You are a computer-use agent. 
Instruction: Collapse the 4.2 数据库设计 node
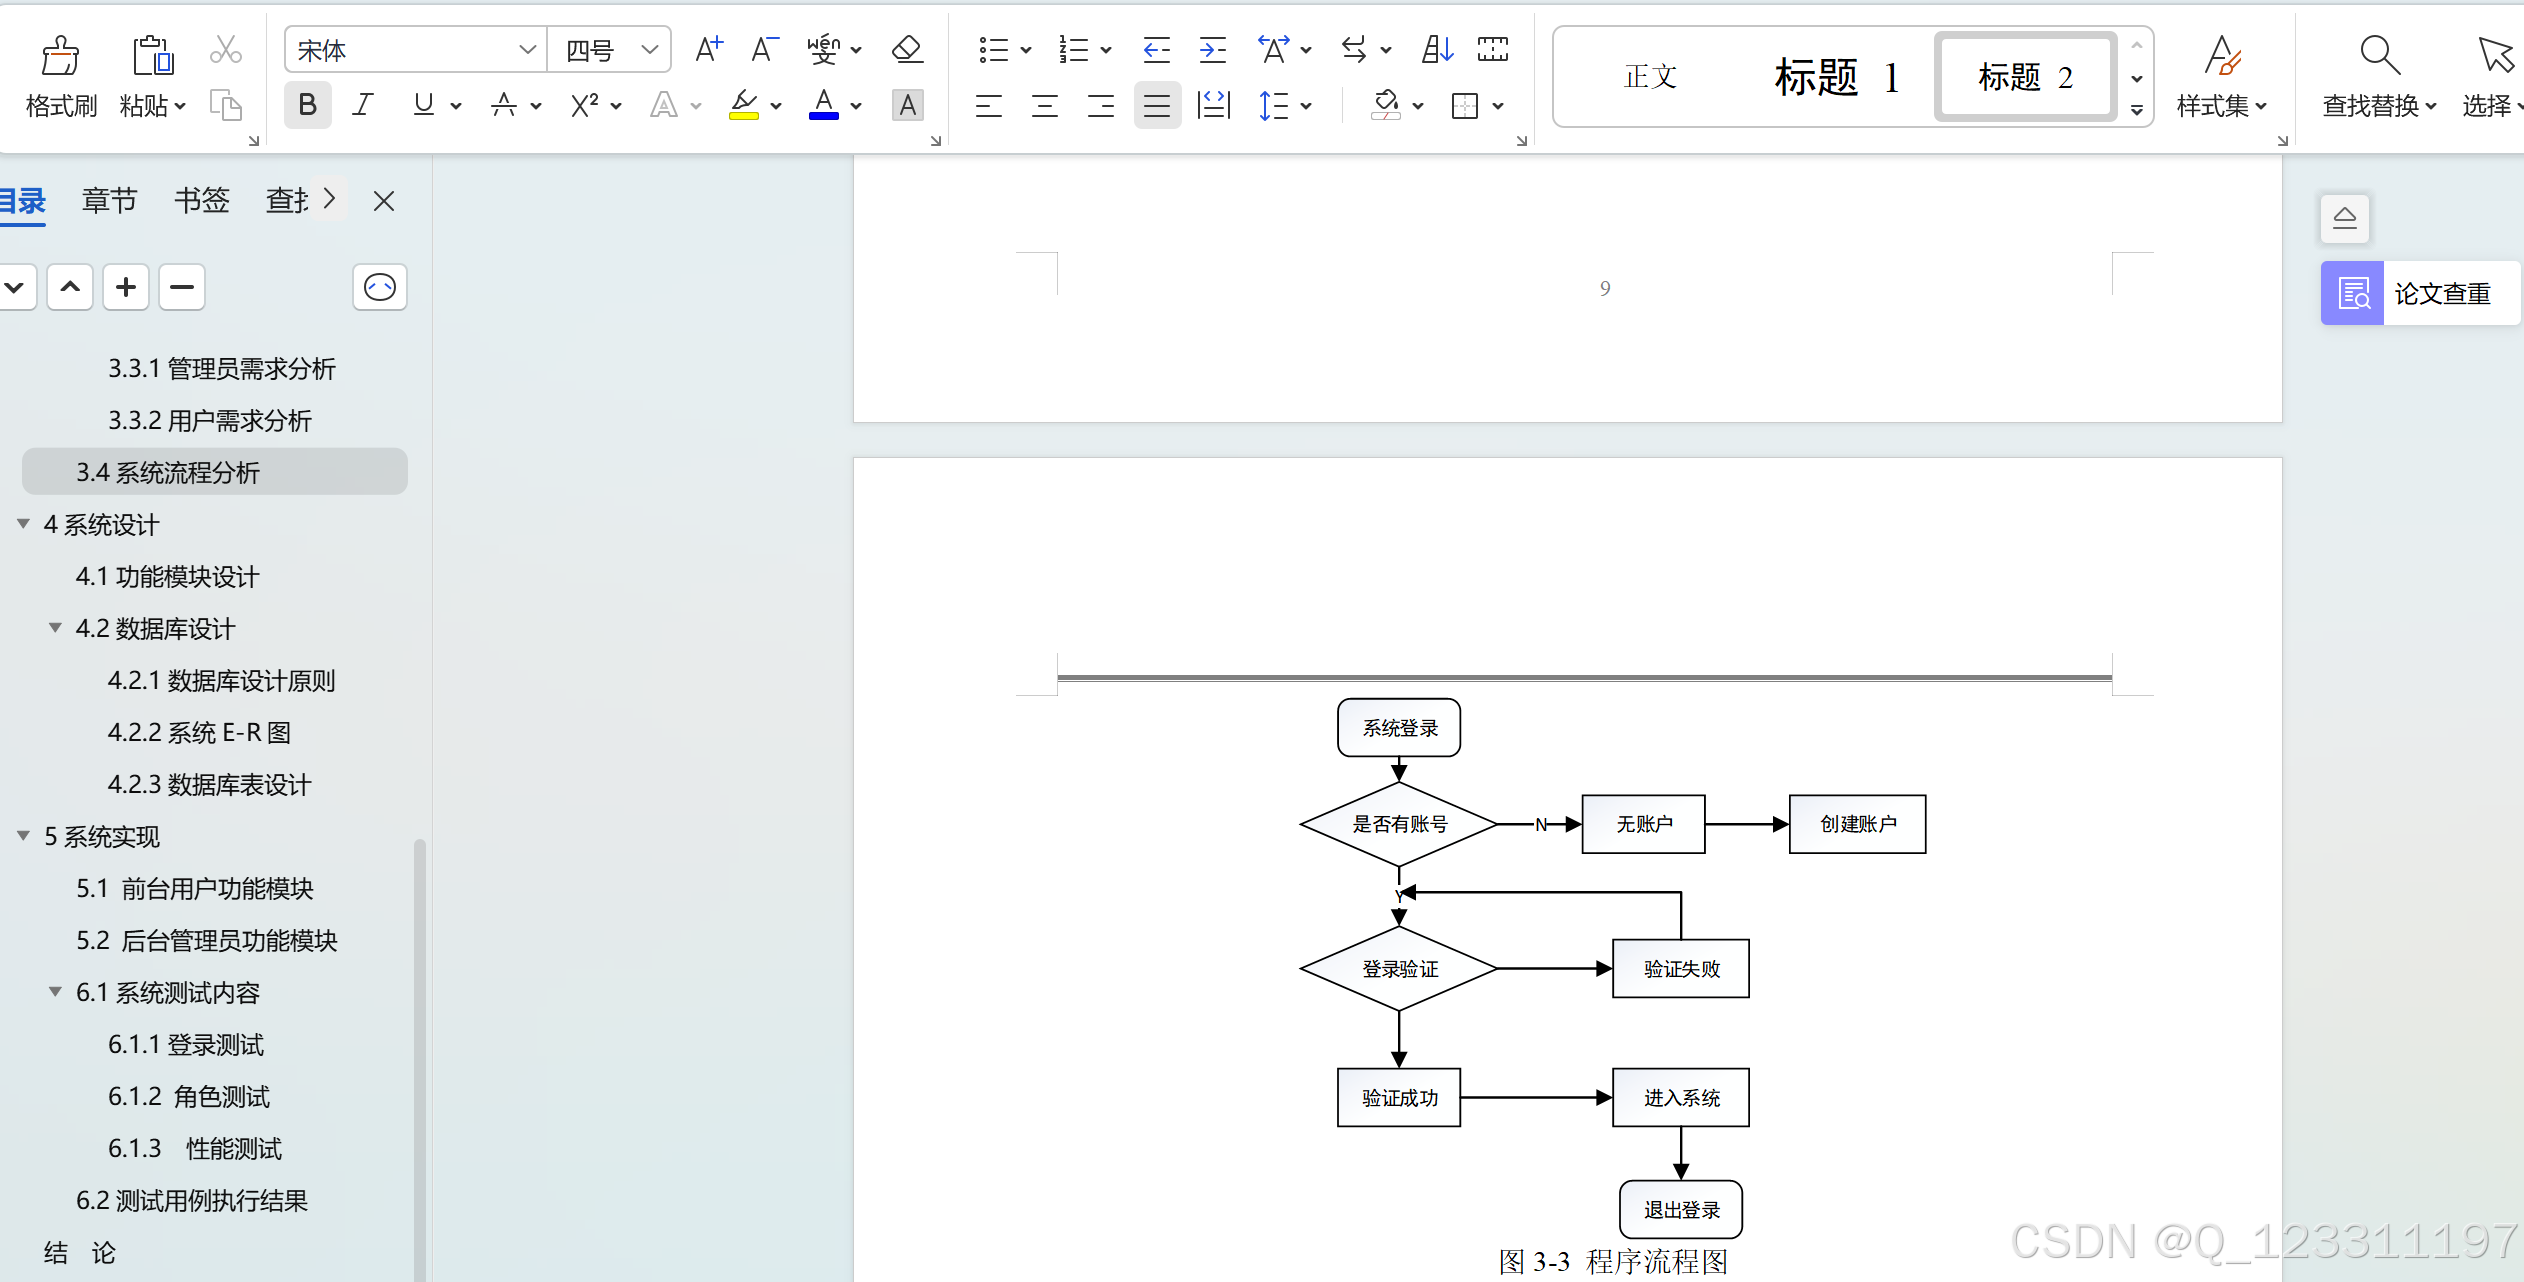(x=55, y=628)
